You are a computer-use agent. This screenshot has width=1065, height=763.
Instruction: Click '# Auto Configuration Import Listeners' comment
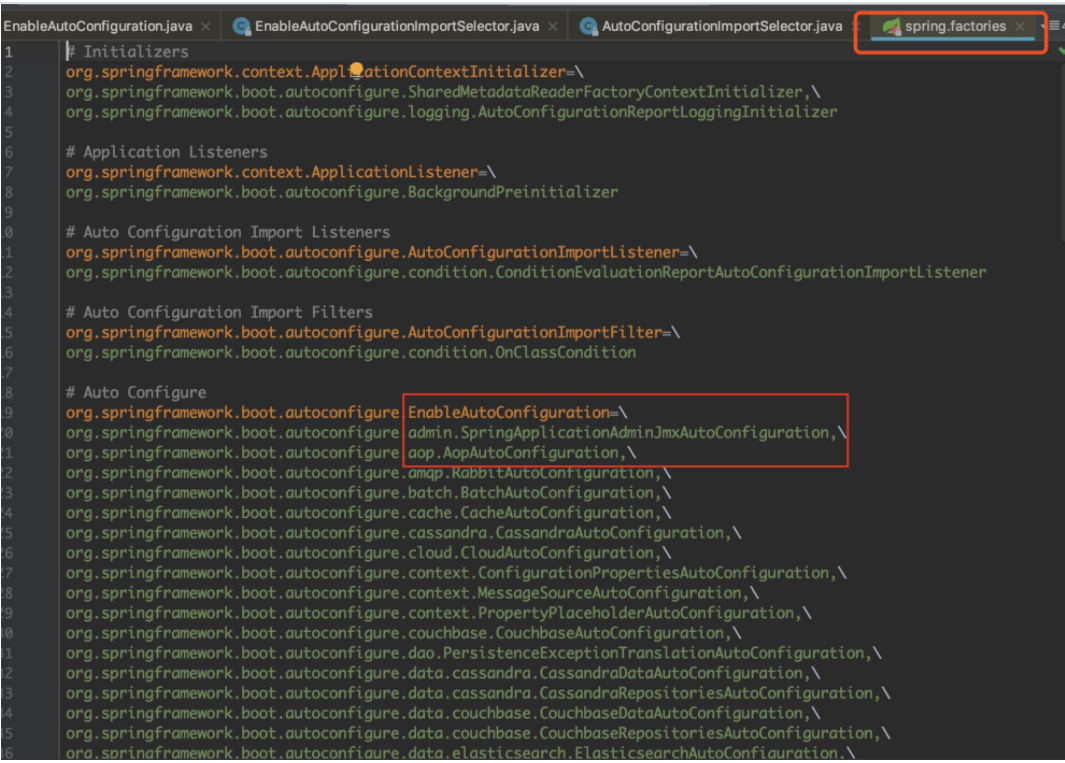point(228,232)
